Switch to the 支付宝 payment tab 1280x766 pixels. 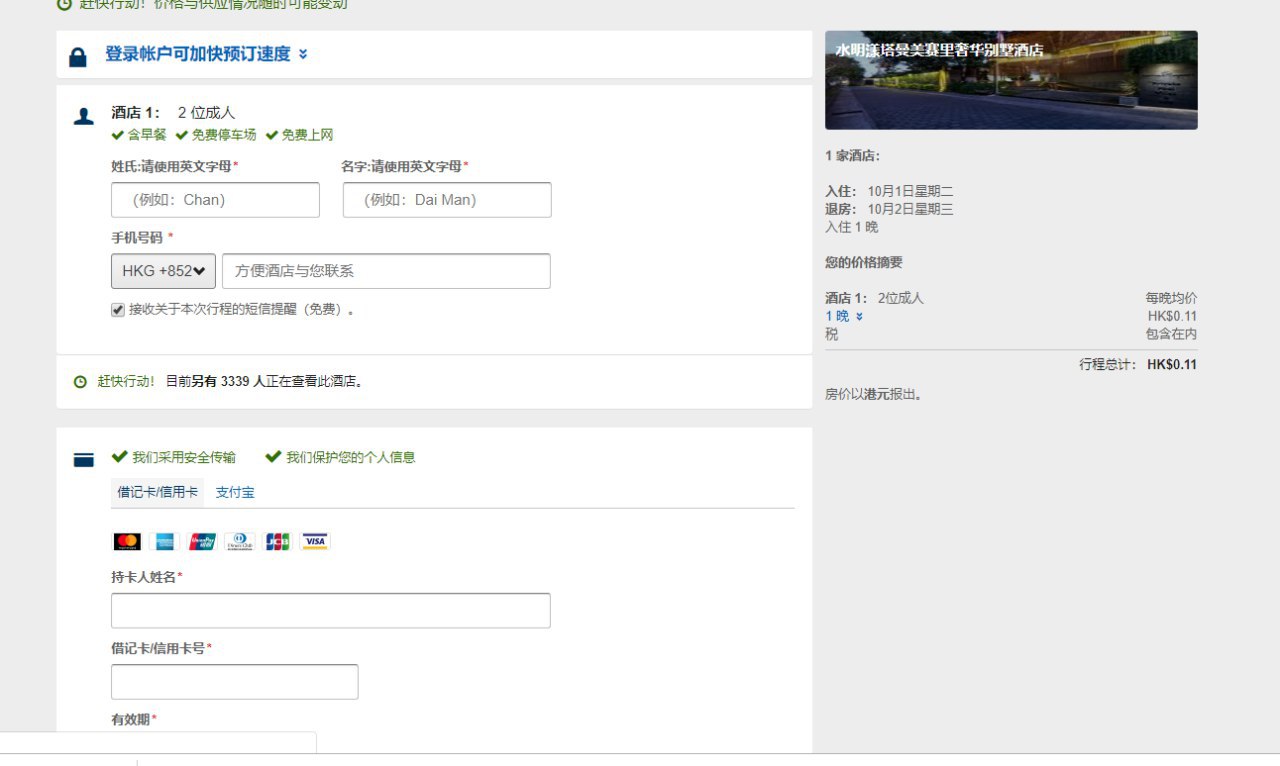[235, 492]
